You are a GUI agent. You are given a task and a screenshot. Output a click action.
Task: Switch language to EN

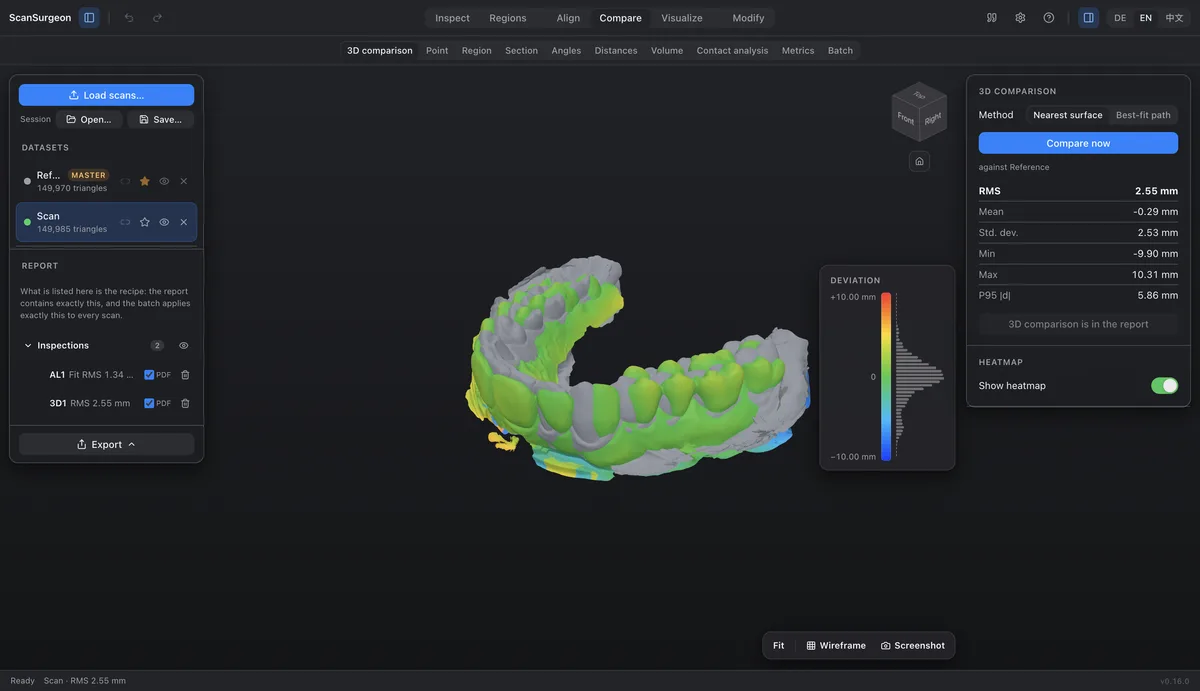[x=1146, y=18]
